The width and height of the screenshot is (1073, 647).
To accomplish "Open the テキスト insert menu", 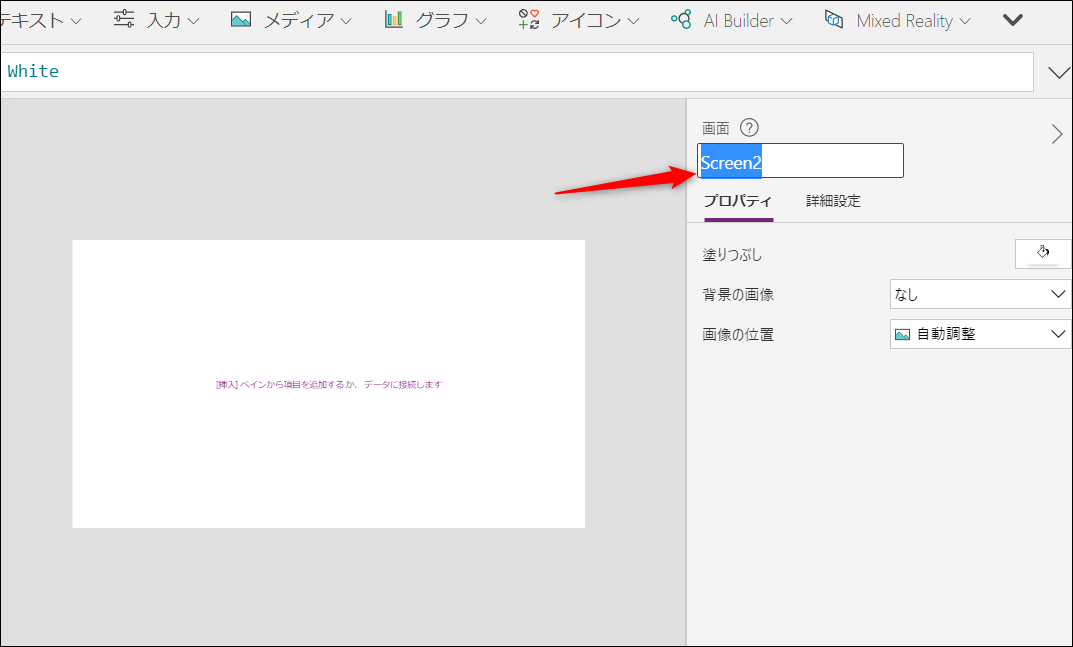I will pyautogui.click(x=40, y=21).
